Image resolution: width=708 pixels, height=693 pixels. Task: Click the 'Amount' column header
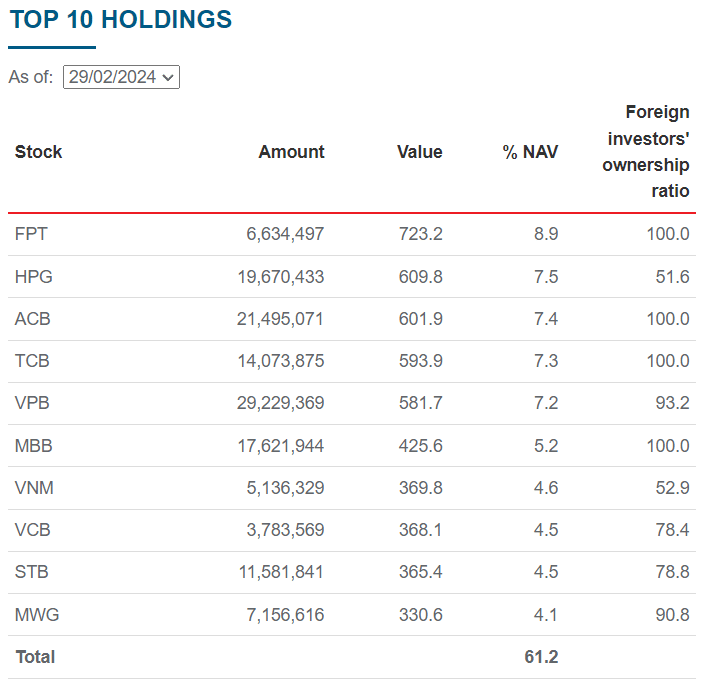pos(291,152)
